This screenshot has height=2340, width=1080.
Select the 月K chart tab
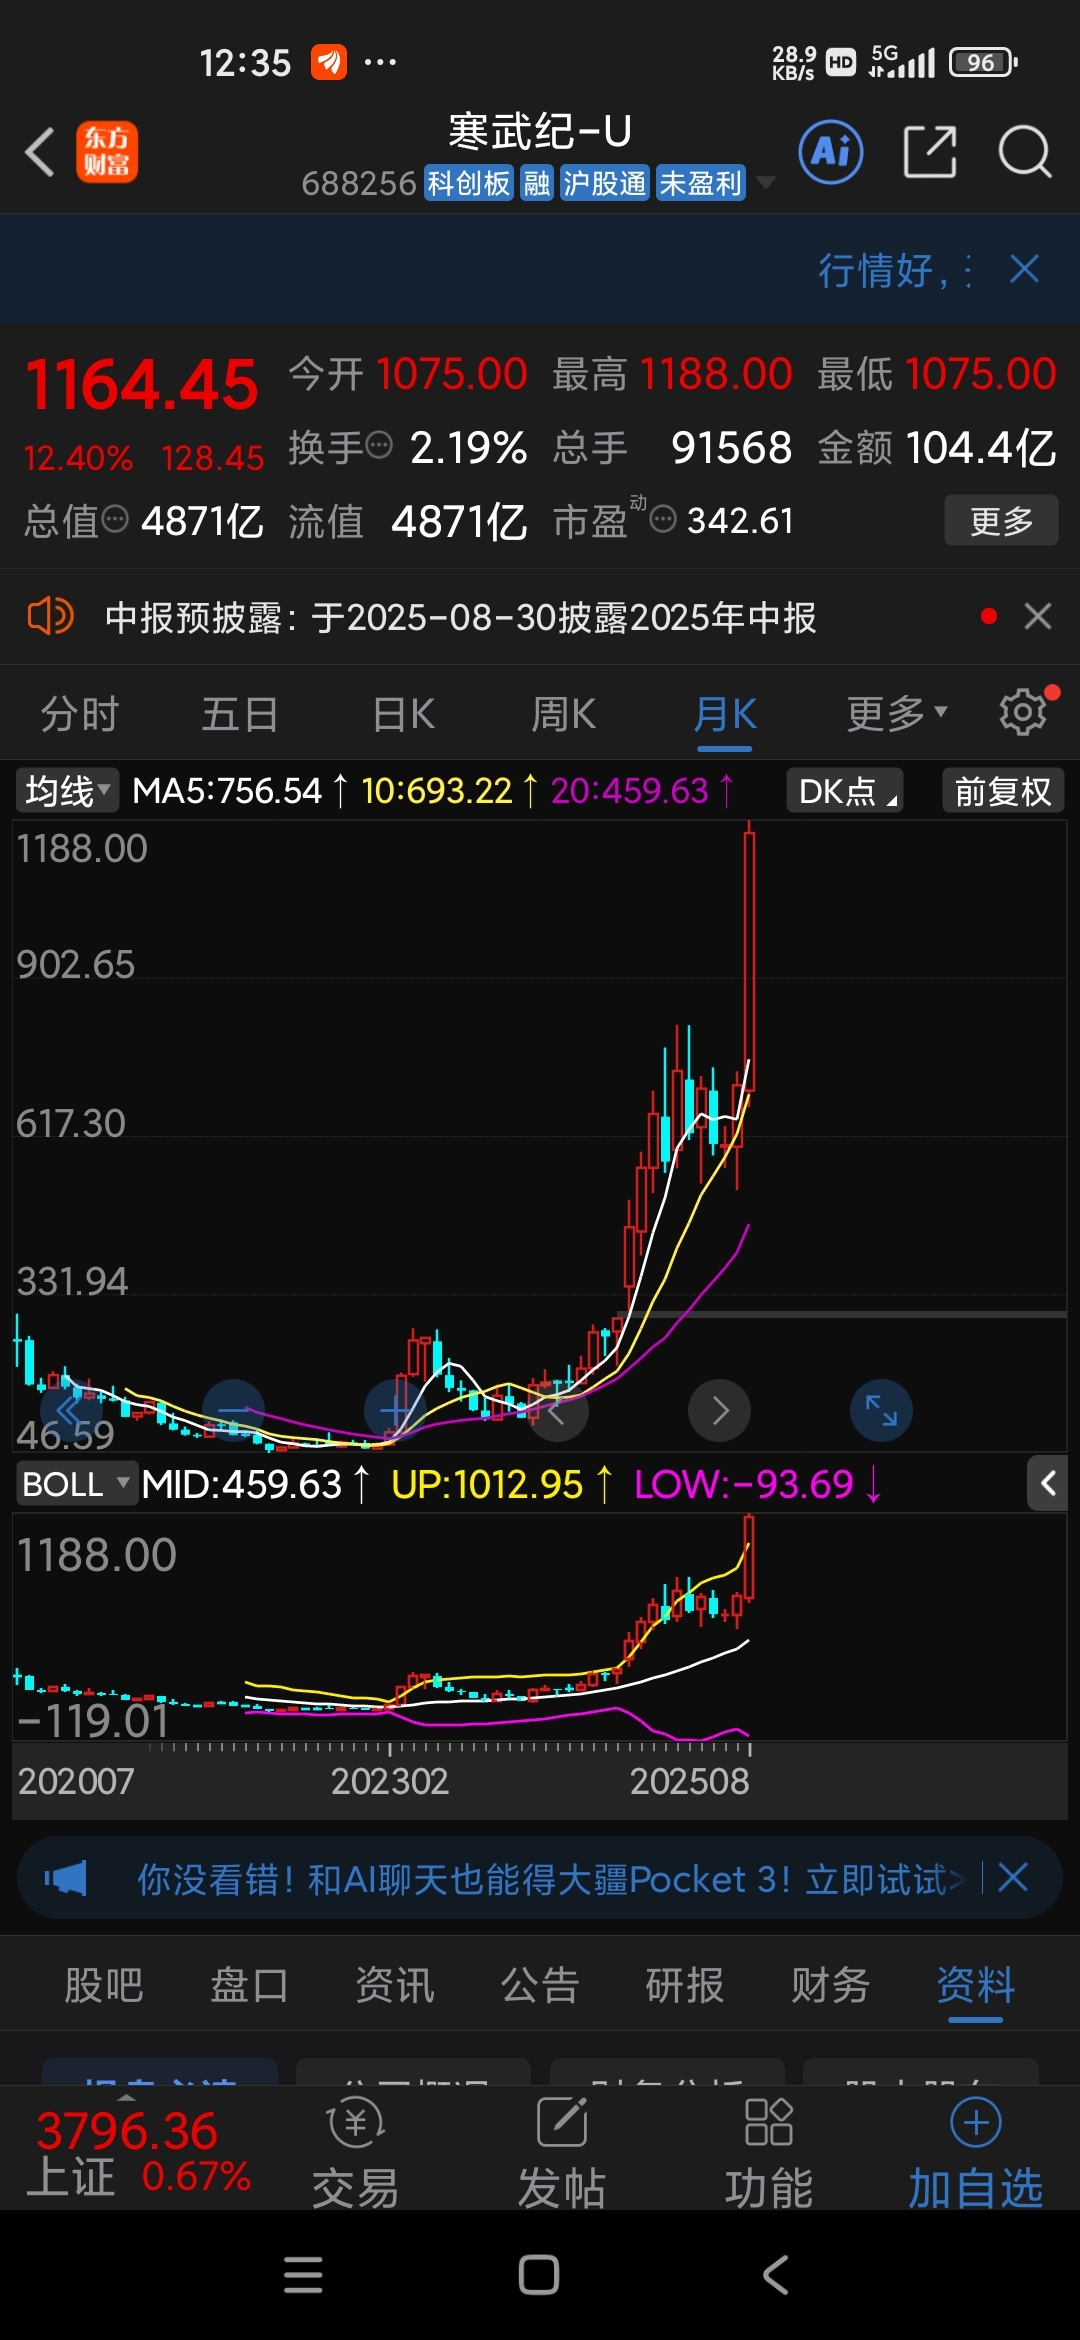pos(725,715)
